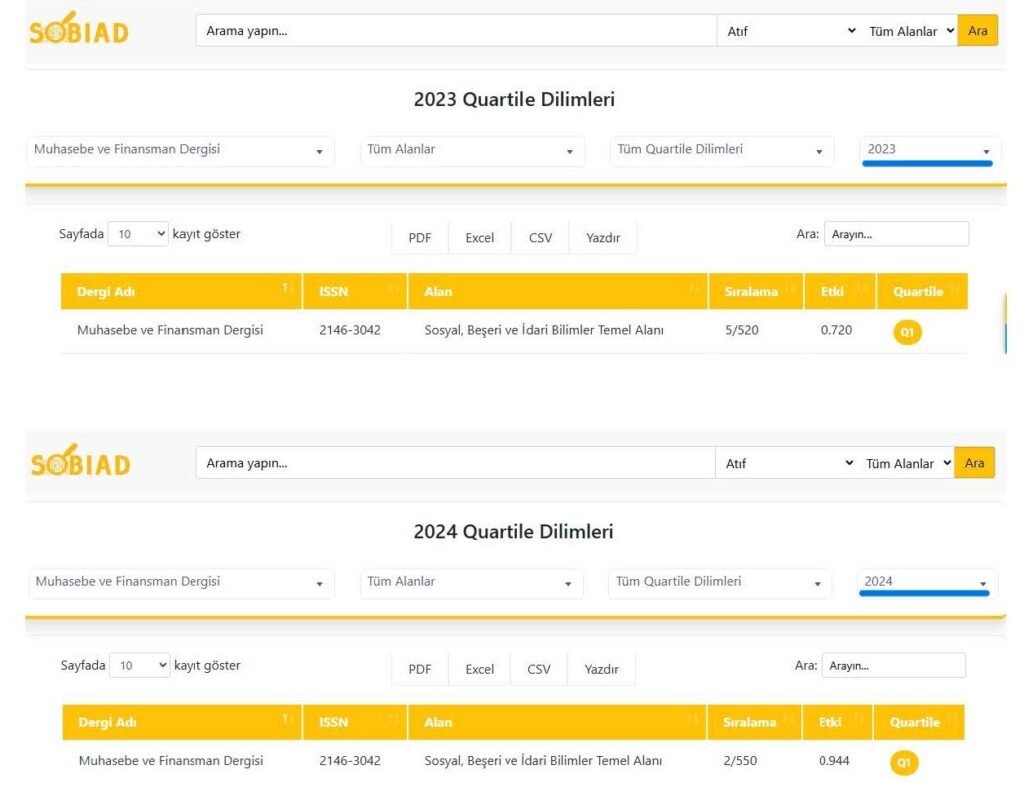Image resolution: width=1024 pixels, height=805 pixels.
Task: Change the records-per-page selector in the 2023 section
Action: [138, 235]
